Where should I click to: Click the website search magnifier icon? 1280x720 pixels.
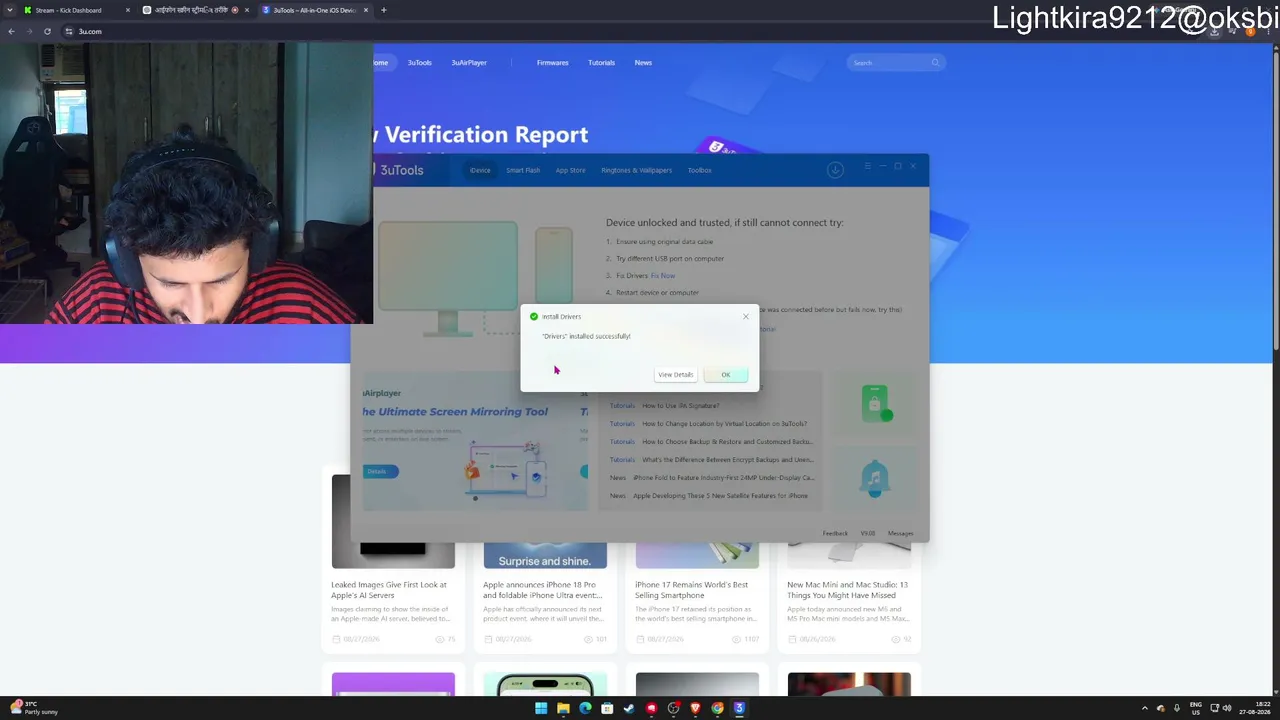point(935,63)
